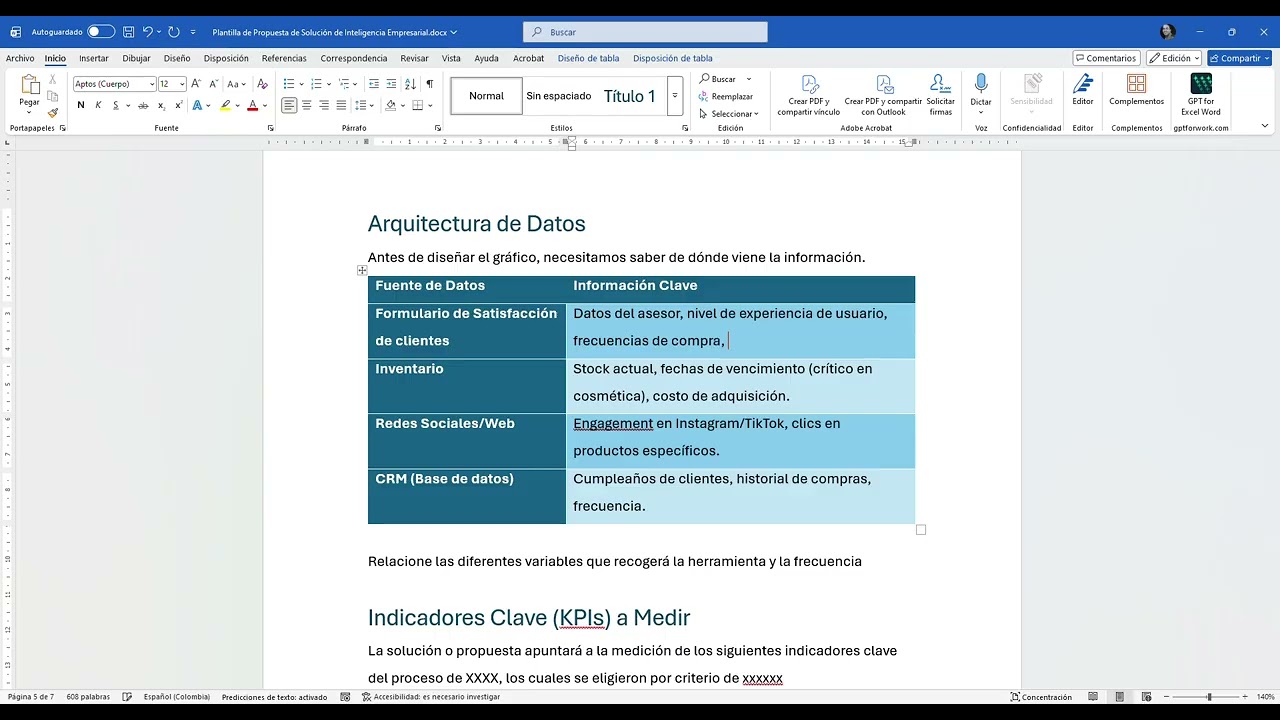The height and width of the screenshot is (720, 1280).
Task: Apply bold with the N button
Action: pyautogui.click(x=81, y=106)
